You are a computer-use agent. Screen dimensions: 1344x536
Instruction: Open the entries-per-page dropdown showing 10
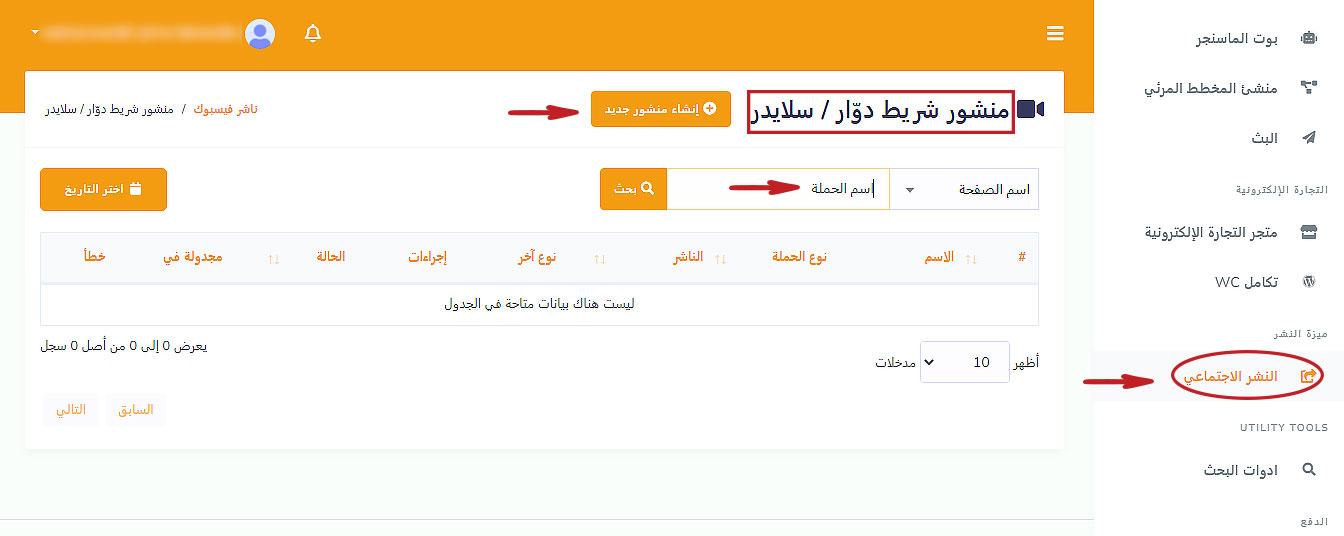coord(964,362)
